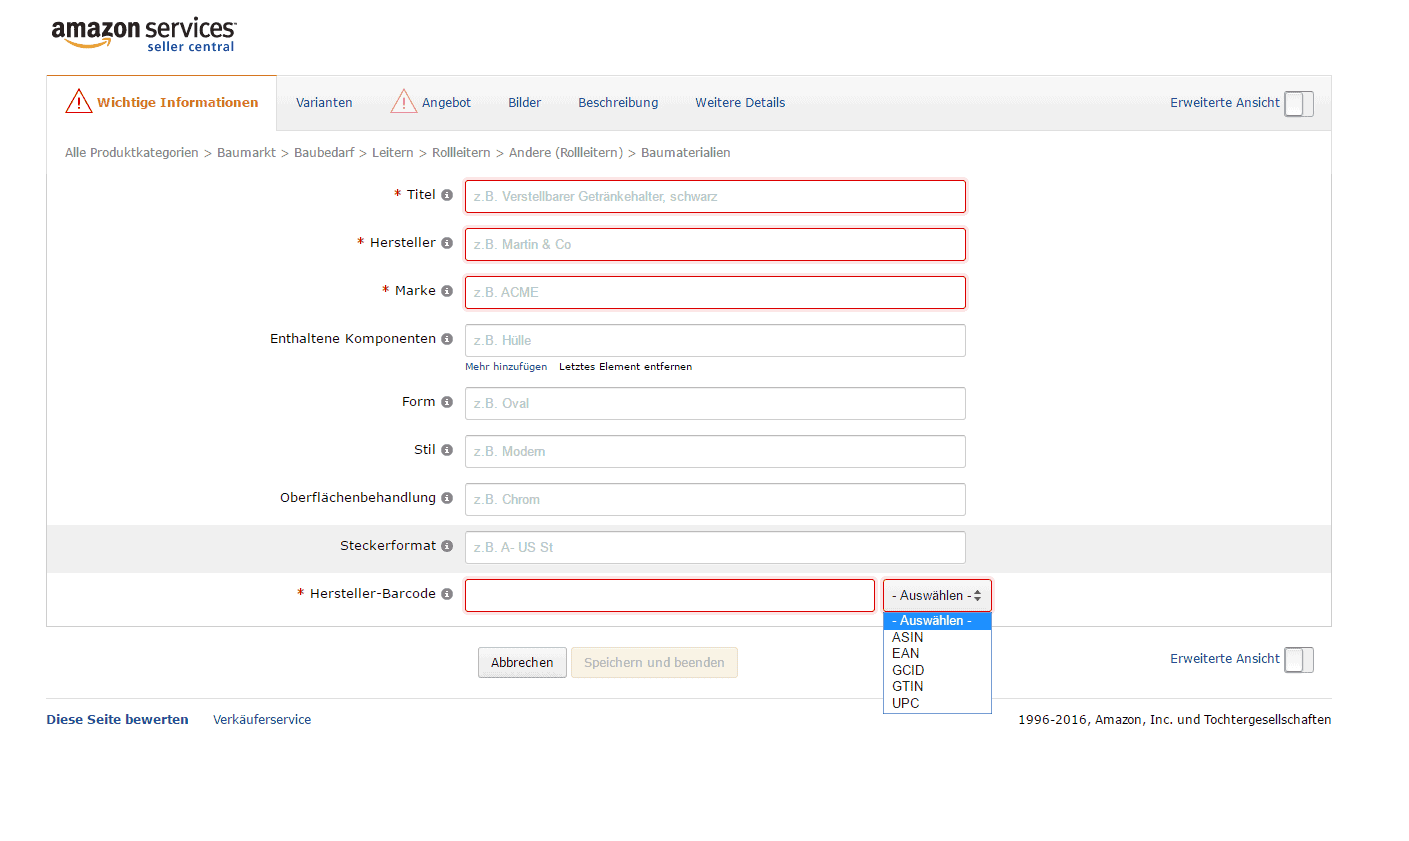Viewport: 1409px width, 841px height.
Task: Focus the Hersteller-Barcode input field
Action: [x=670, y=595]
